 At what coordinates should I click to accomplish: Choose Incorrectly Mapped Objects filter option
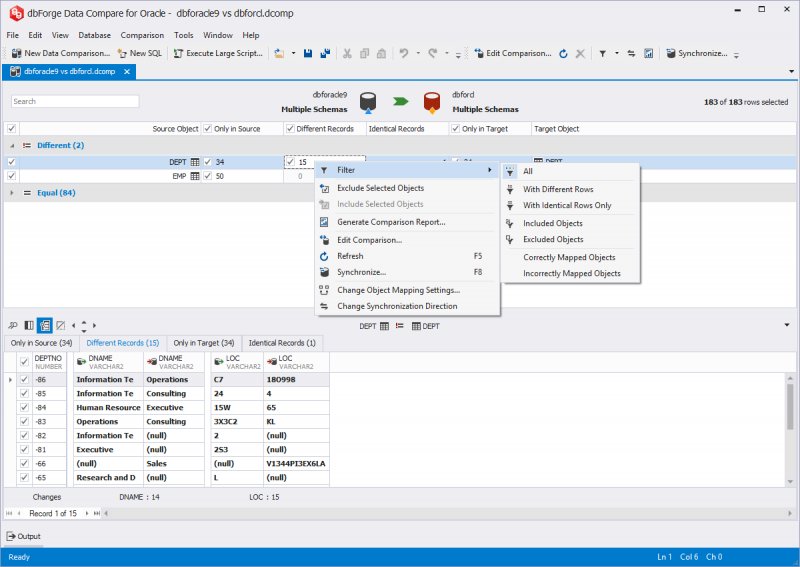(570, 274)
